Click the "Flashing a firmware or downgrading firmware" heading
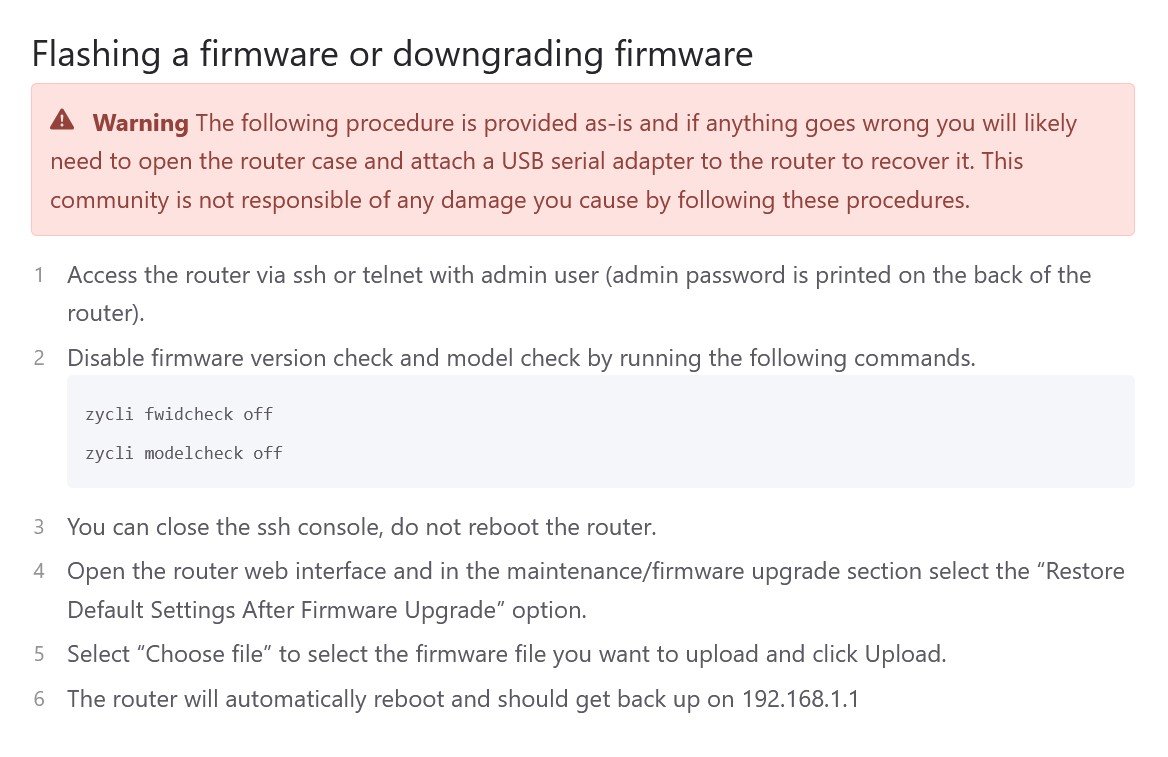 pyautogui.click(x=392, y=53)
